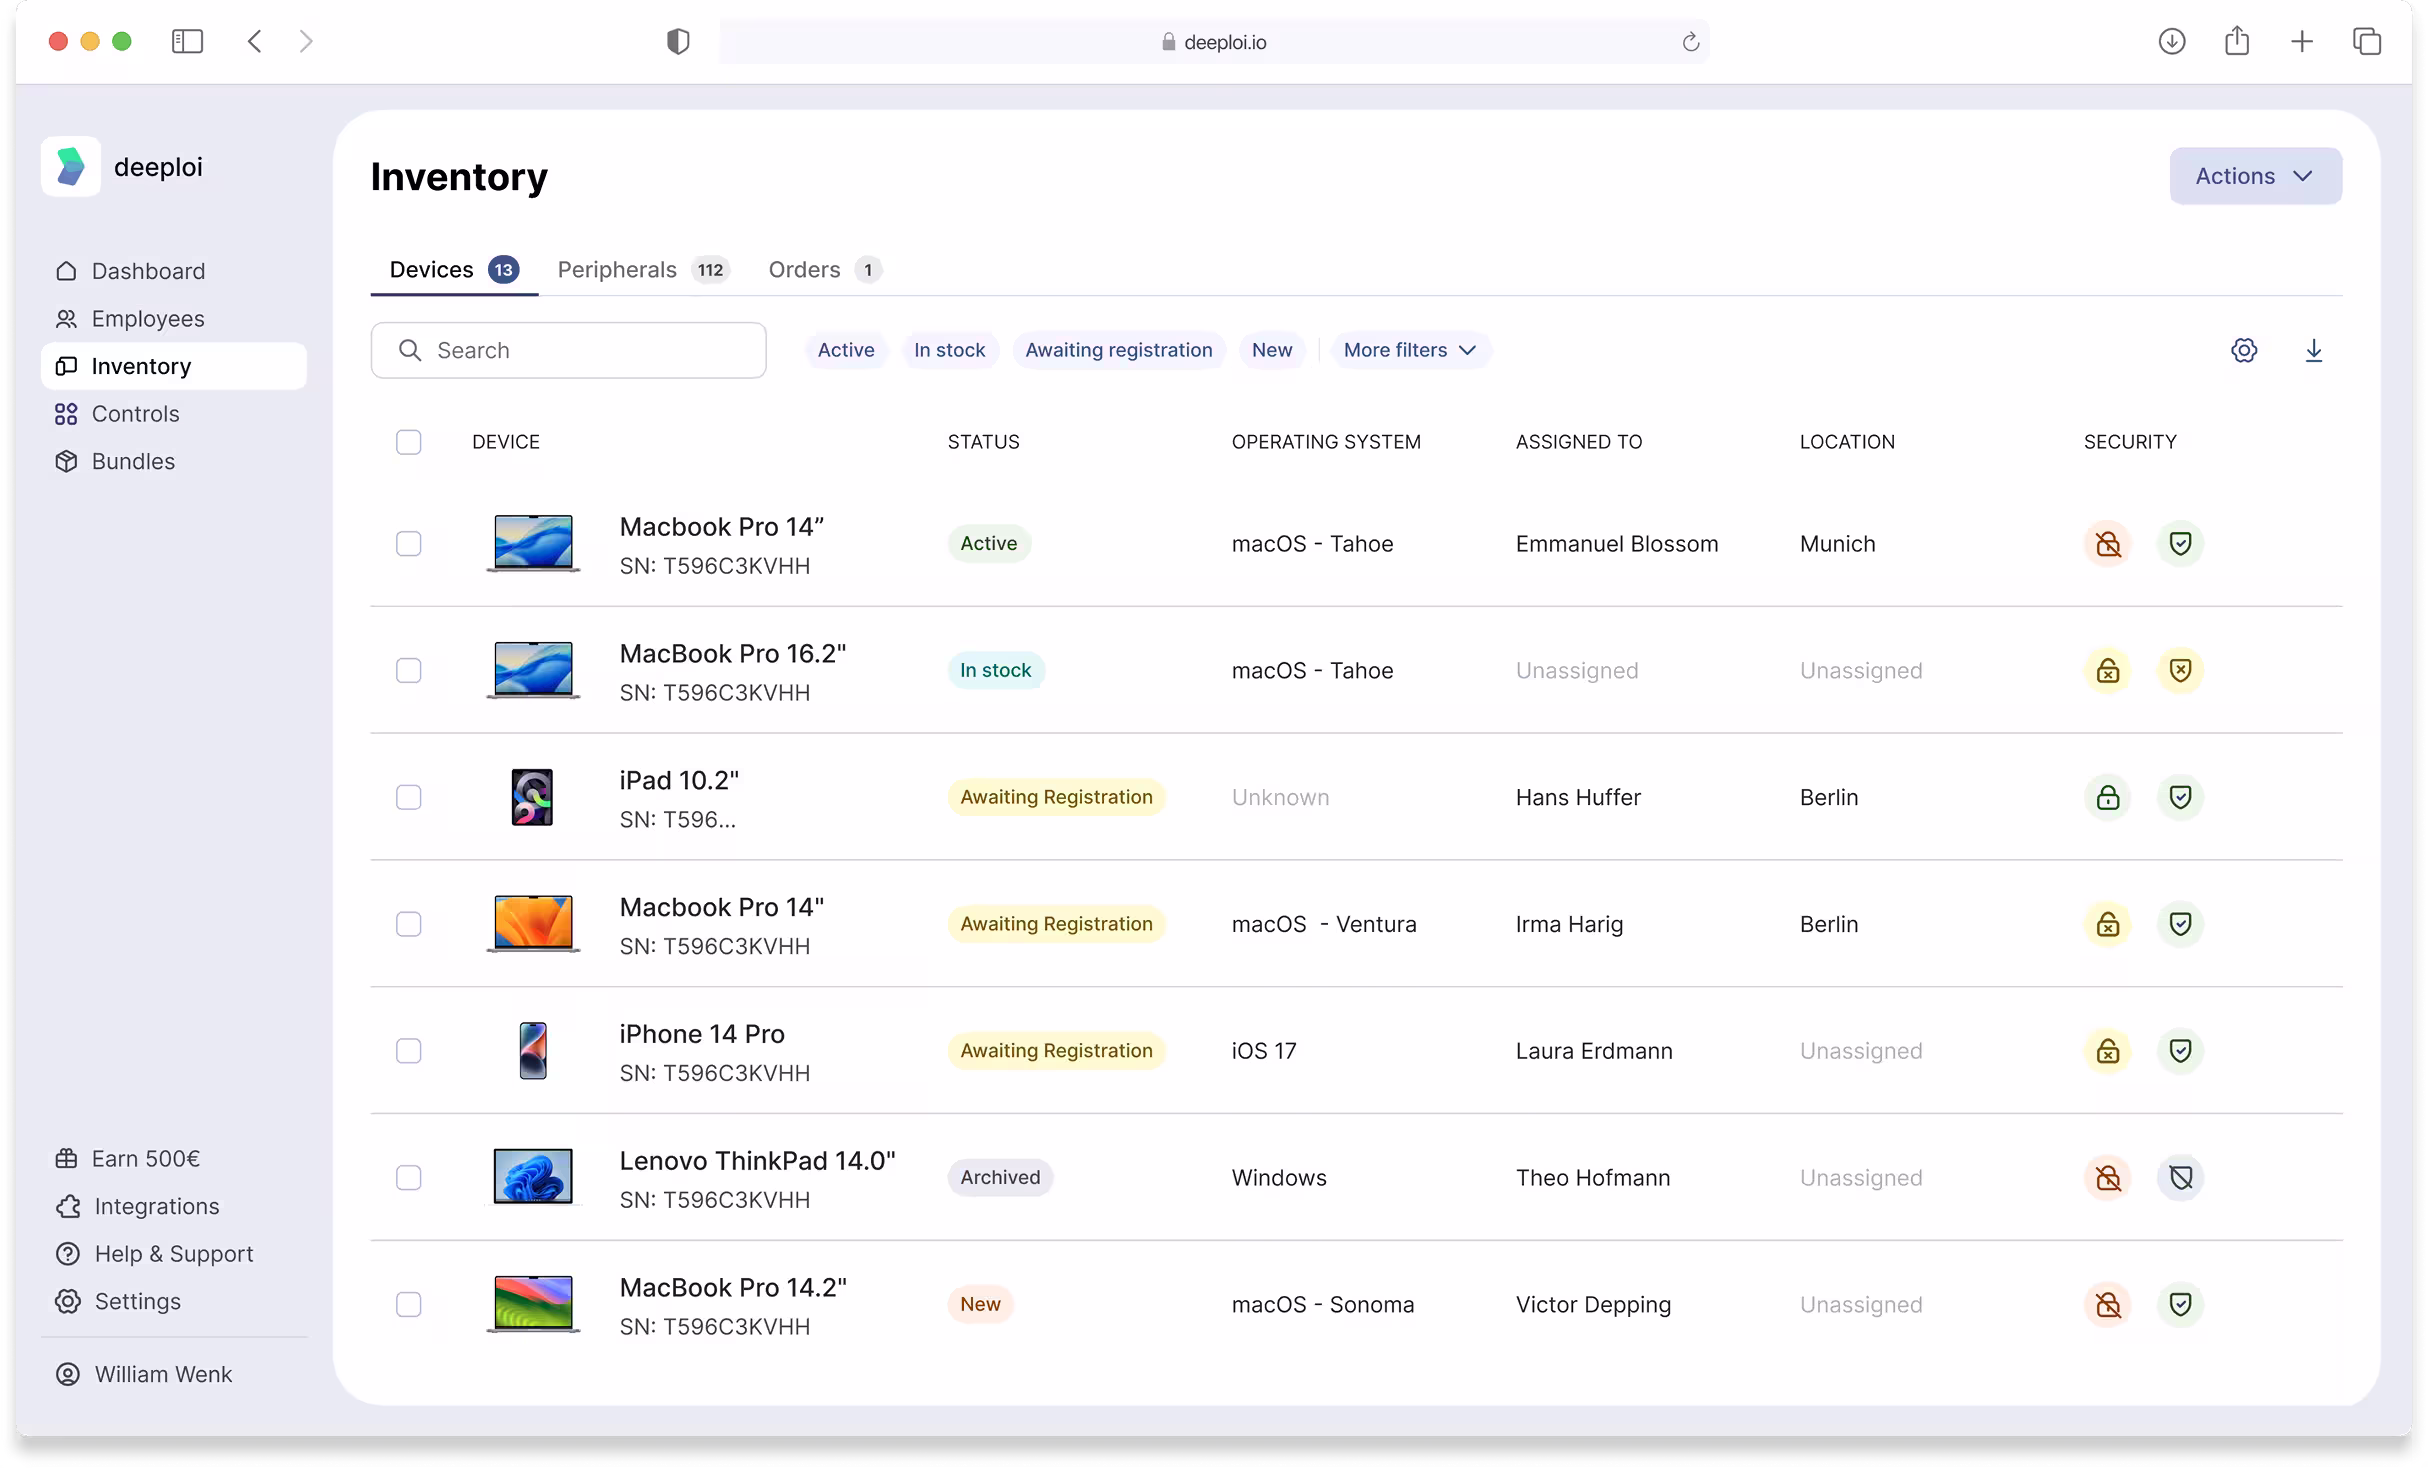Download the inventory list via export icon
Image resolution: width=2428 pixels, height=1468 pixels.
click(2313, 350)
